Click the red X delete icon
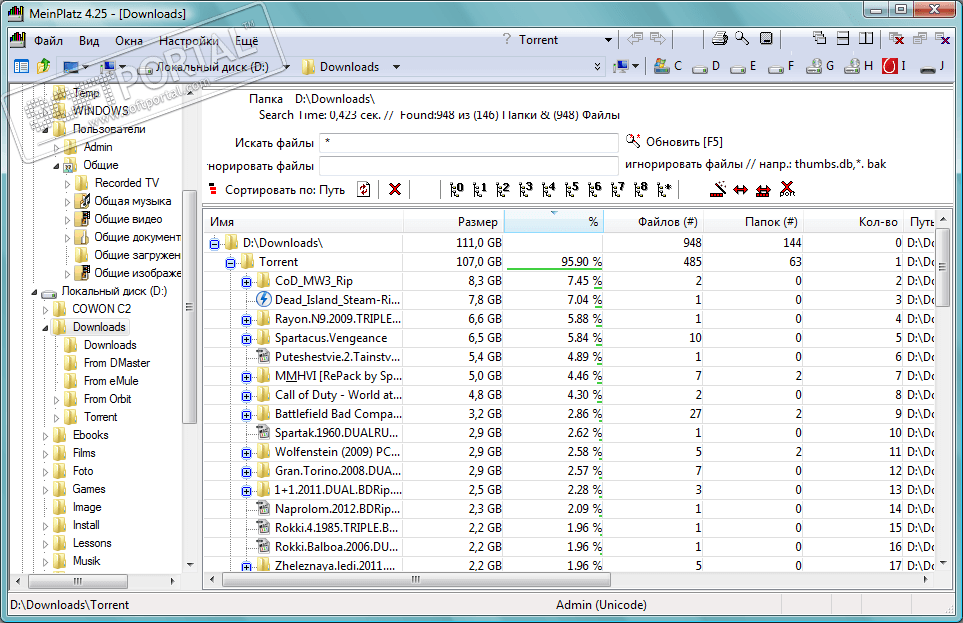Screen dimensions: 963x623 (395, 189)
